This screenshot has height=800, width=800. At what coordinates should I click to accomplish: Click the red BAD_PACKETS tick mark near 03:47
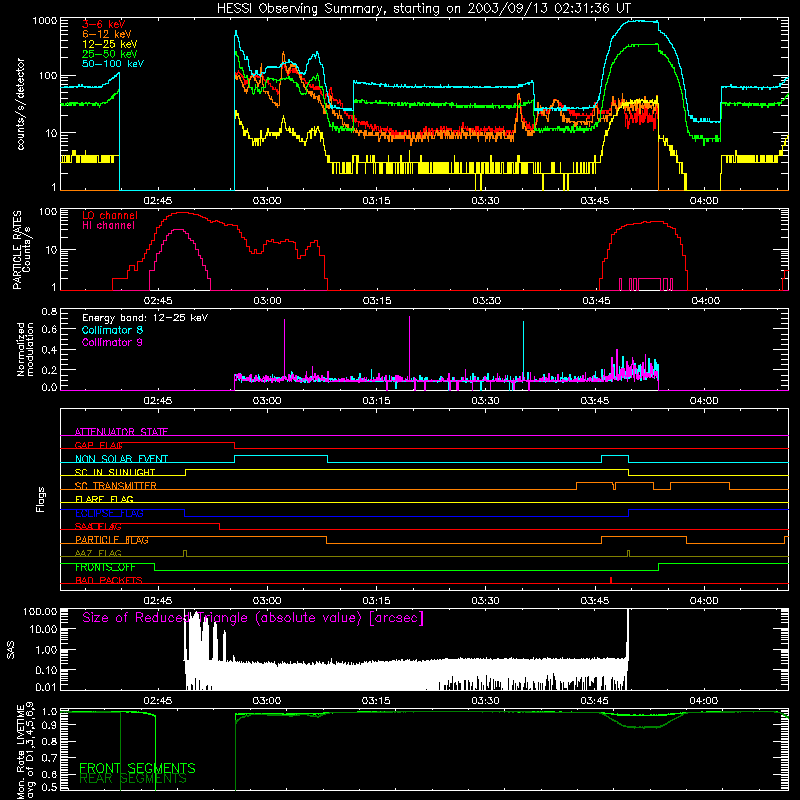coord(611,580)
